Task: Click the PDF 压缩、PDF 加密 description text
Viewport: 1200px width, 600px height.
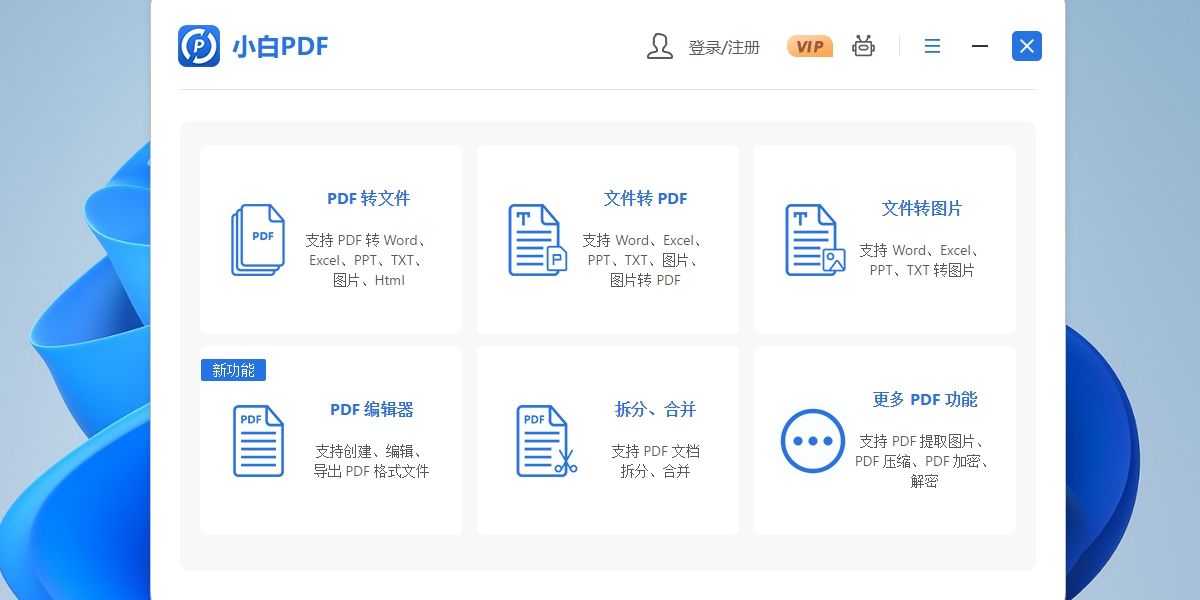Action: point(923,461)
